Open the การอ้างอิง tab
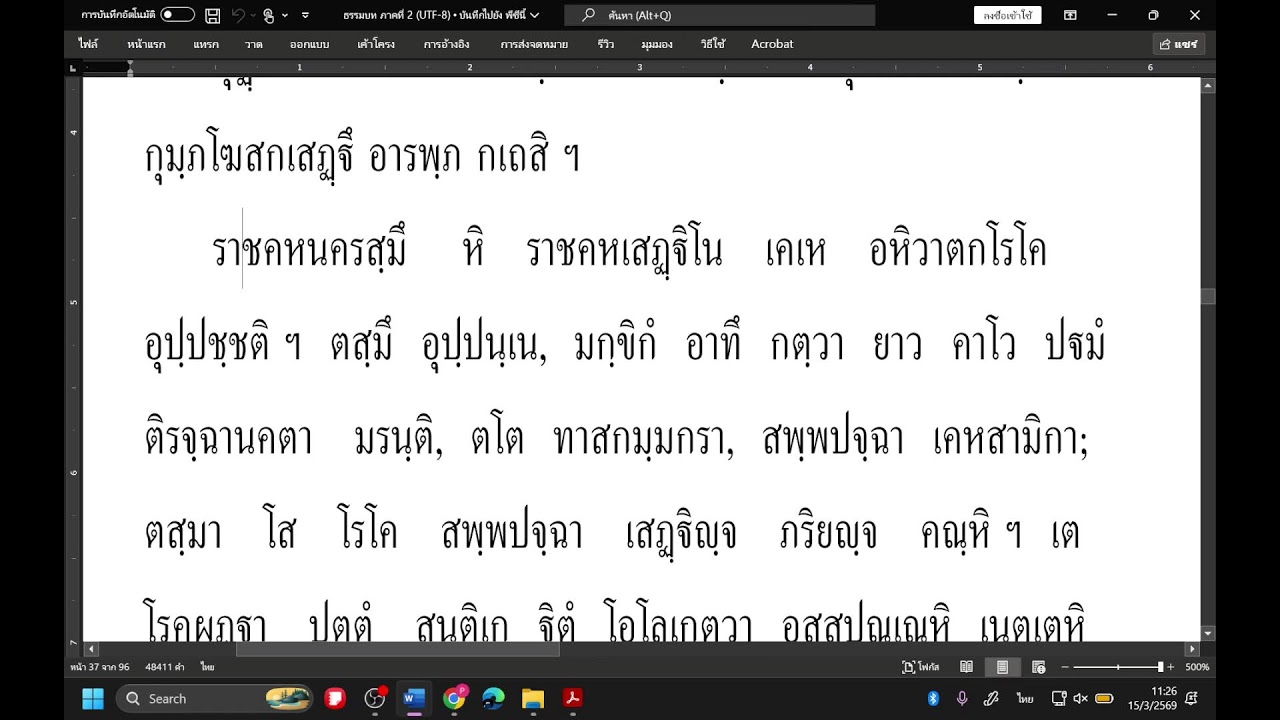 [x=447, y=44]
